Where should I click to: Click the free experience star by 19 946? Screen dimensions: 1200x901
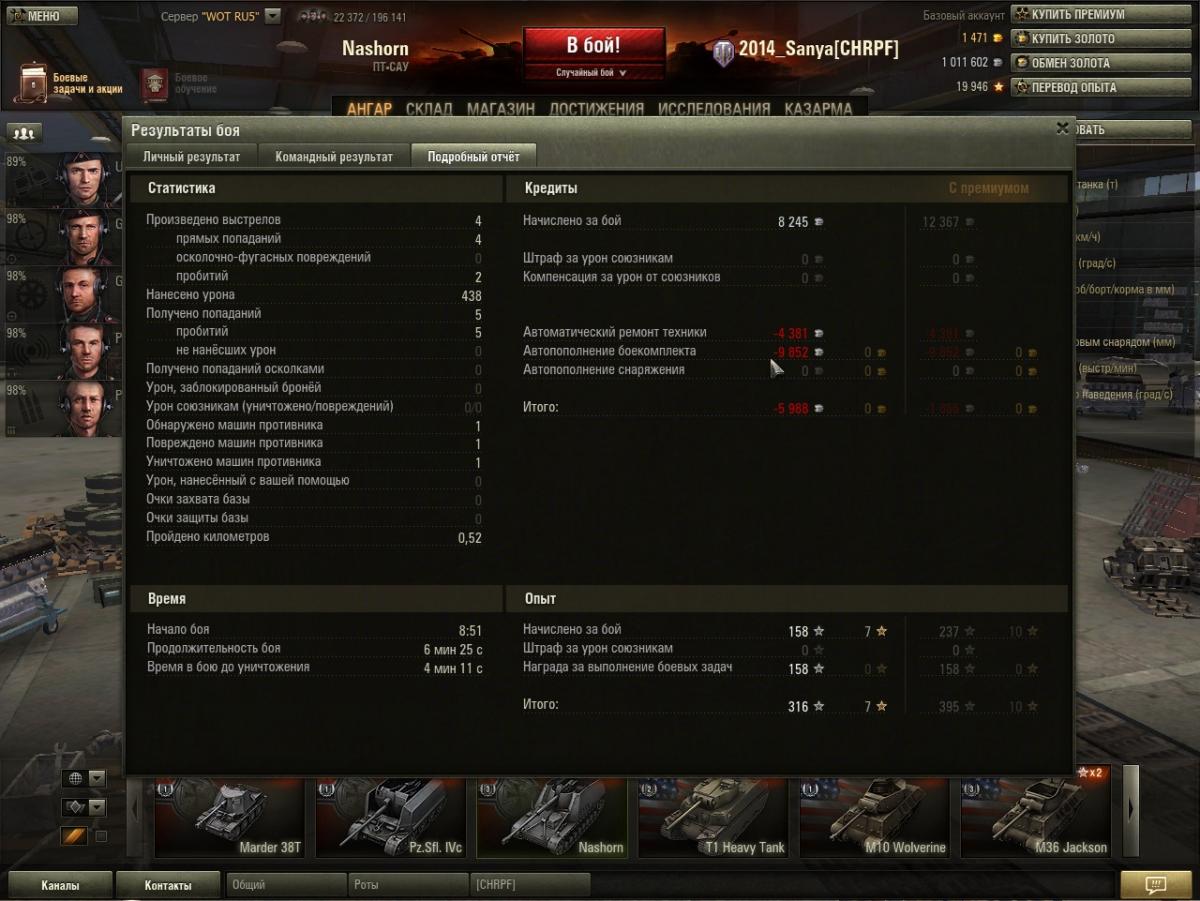click(997, 87)
